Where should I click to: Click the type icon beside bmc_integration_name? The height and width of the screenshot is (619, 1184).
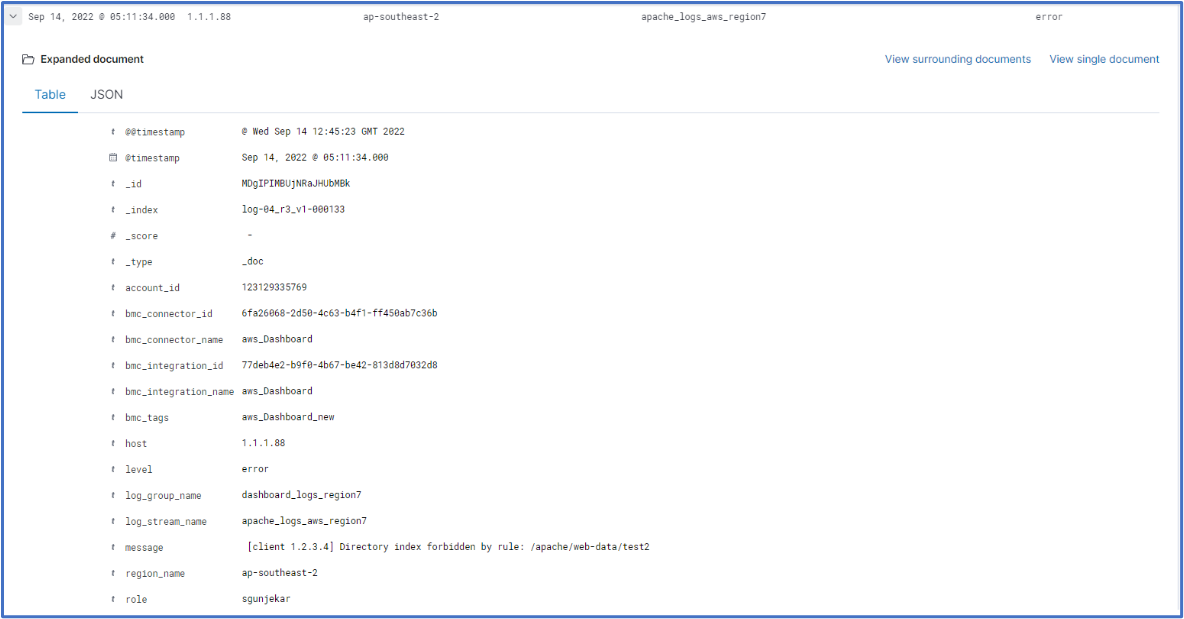coord(113,391)
